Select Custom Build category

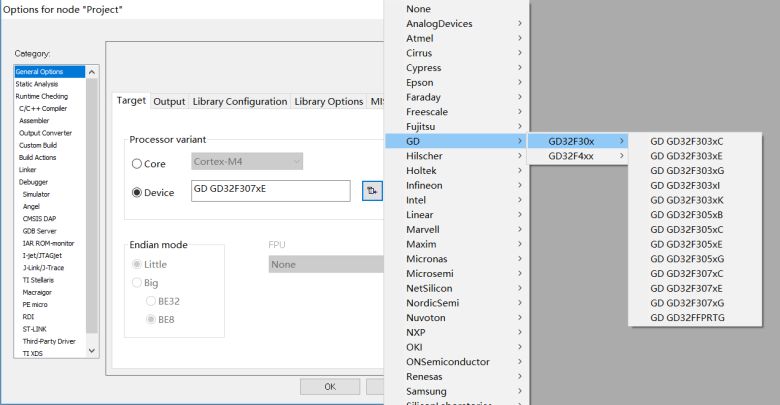49,145
